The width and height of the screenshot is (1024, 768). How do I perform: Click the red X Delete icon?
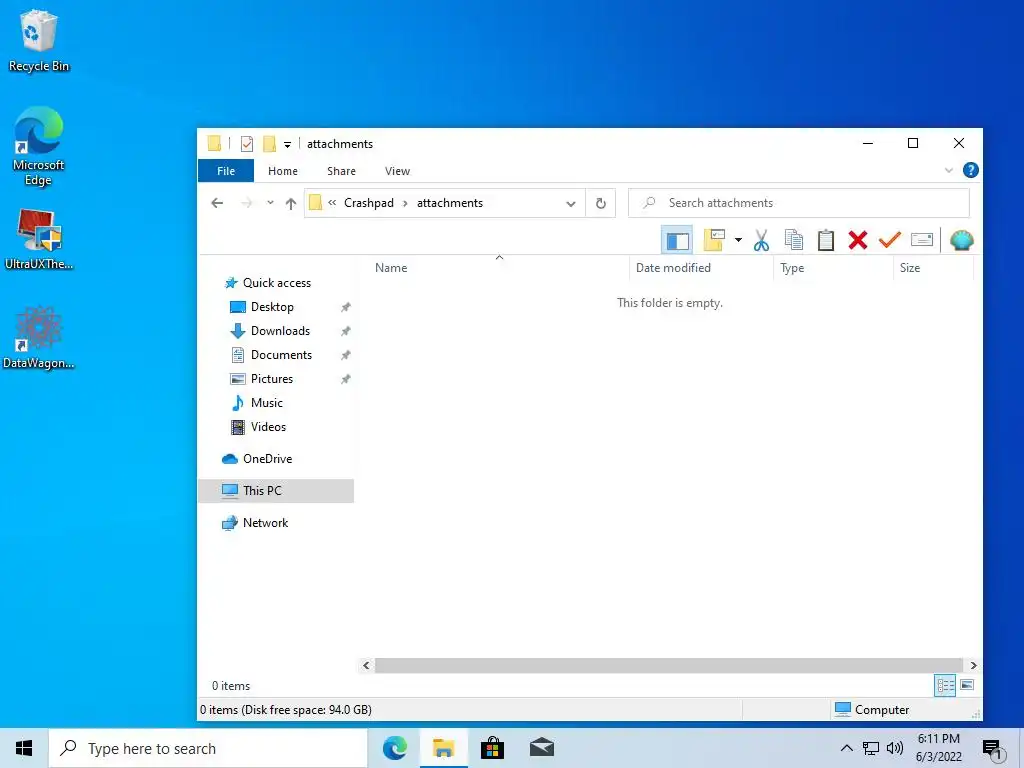[x=857, y=240]
